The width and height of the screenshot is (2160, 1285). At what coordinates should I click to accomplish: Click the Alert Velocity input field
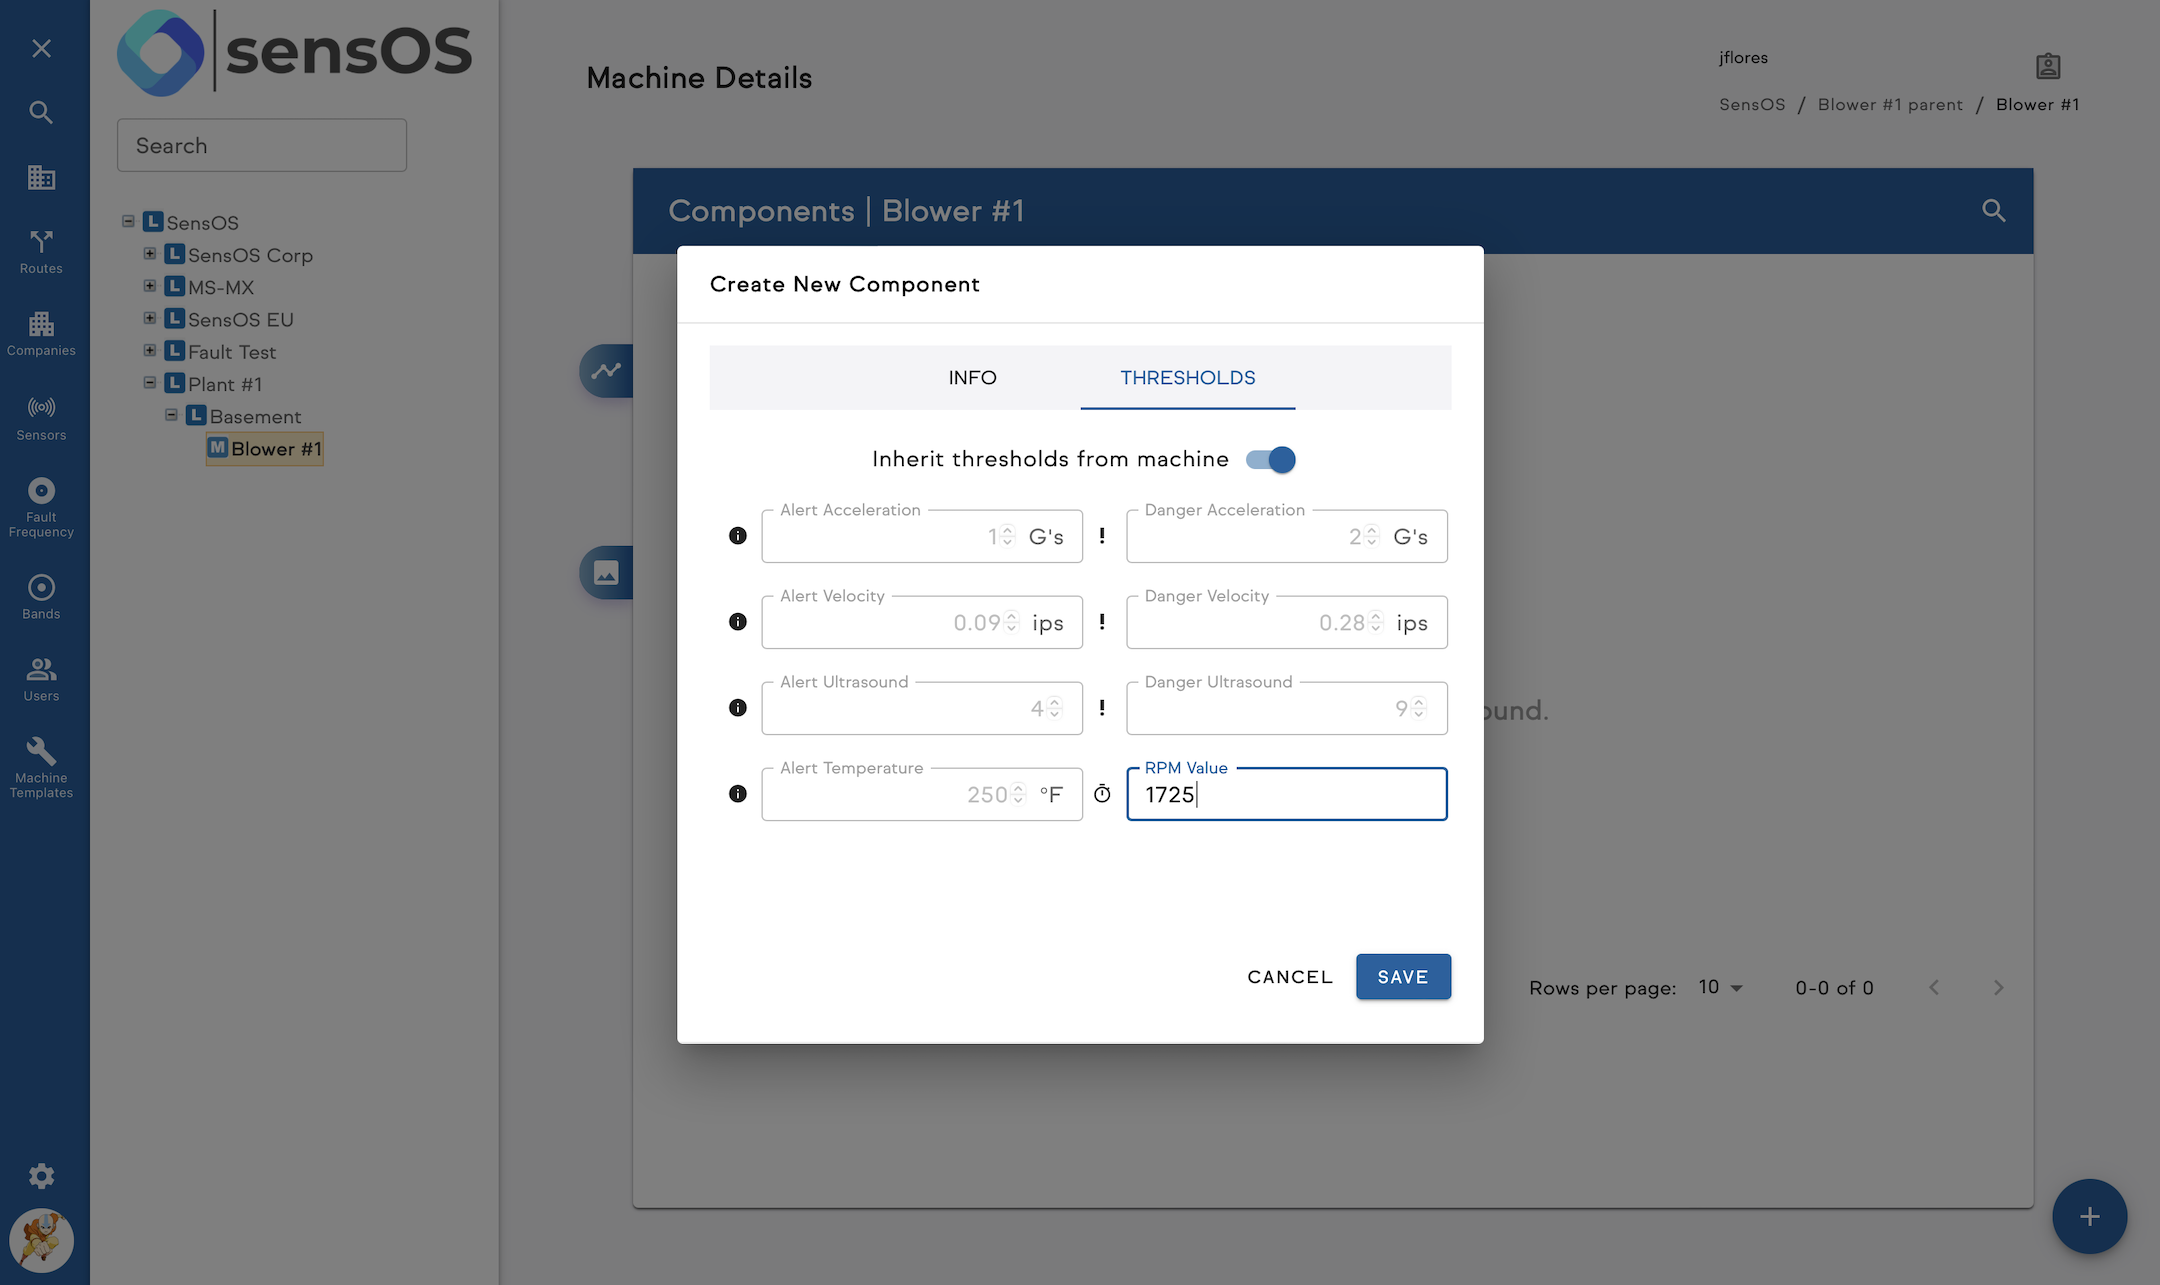922,622
